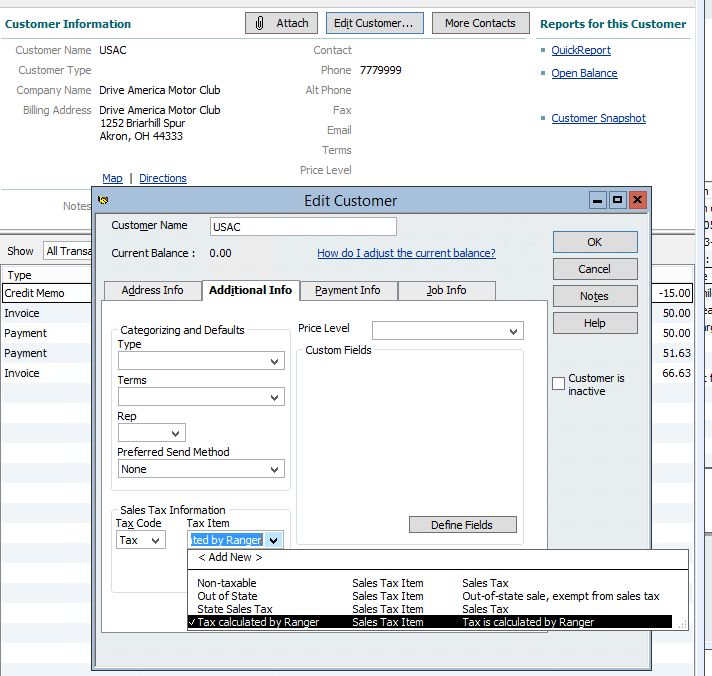Switch to the Address Info tab
Viewport: 712px width, 676px height.
point(152,291)
